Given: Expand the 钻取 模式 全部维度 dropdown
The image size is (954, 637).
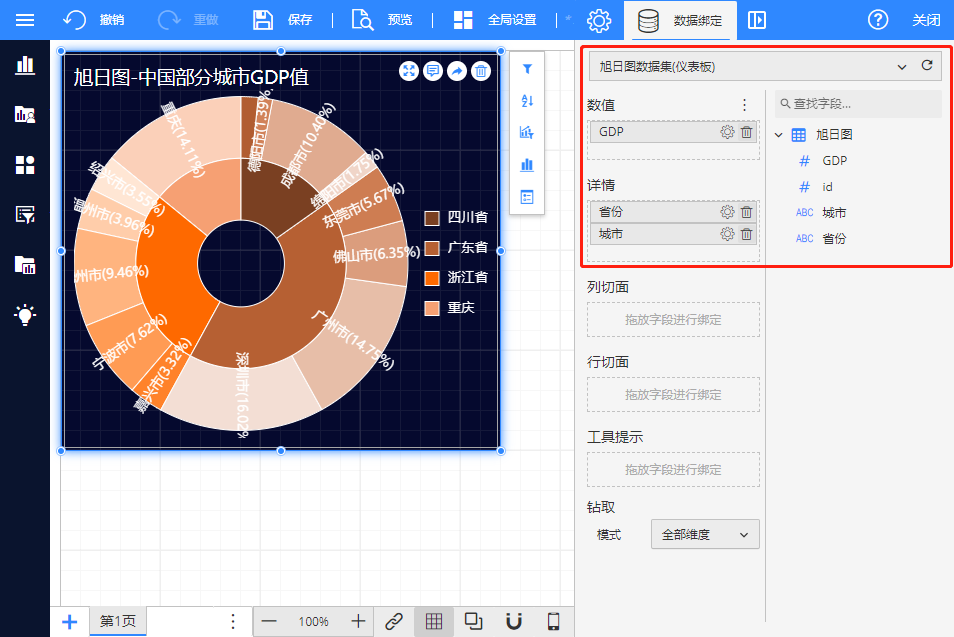Looking at the screenshot, I should pyautogui.click(x=705, y=535).
